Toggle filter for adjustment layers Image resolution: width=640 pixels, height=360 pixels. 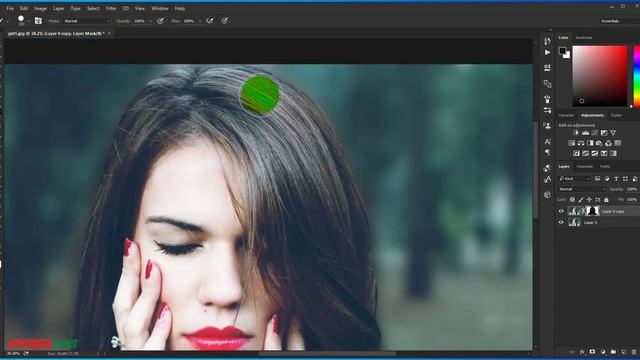tap(607, 179)
